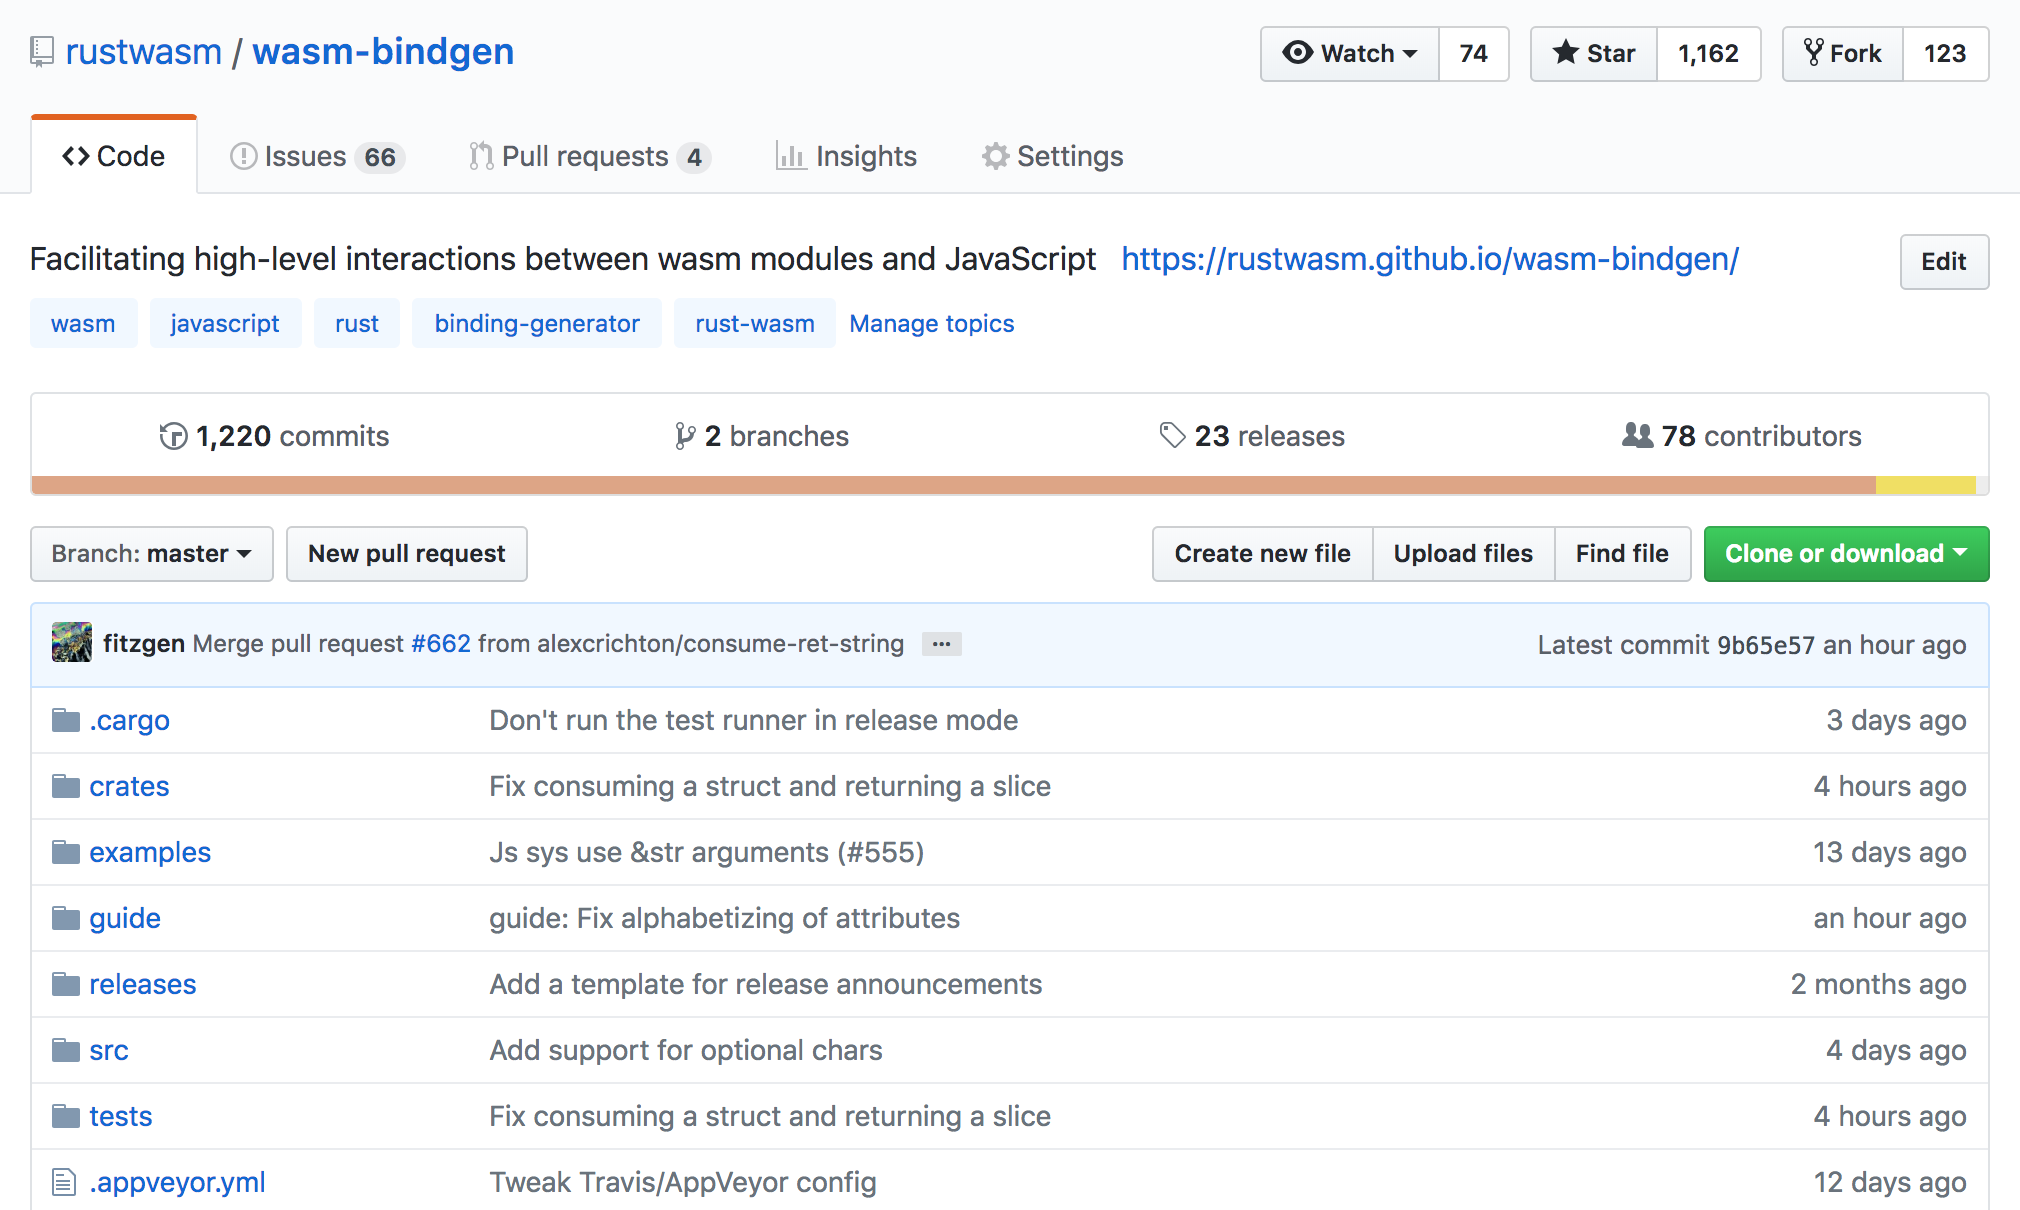Open the rustwasm.github.io/wasm-bindgen link

tap(1430, 259)
